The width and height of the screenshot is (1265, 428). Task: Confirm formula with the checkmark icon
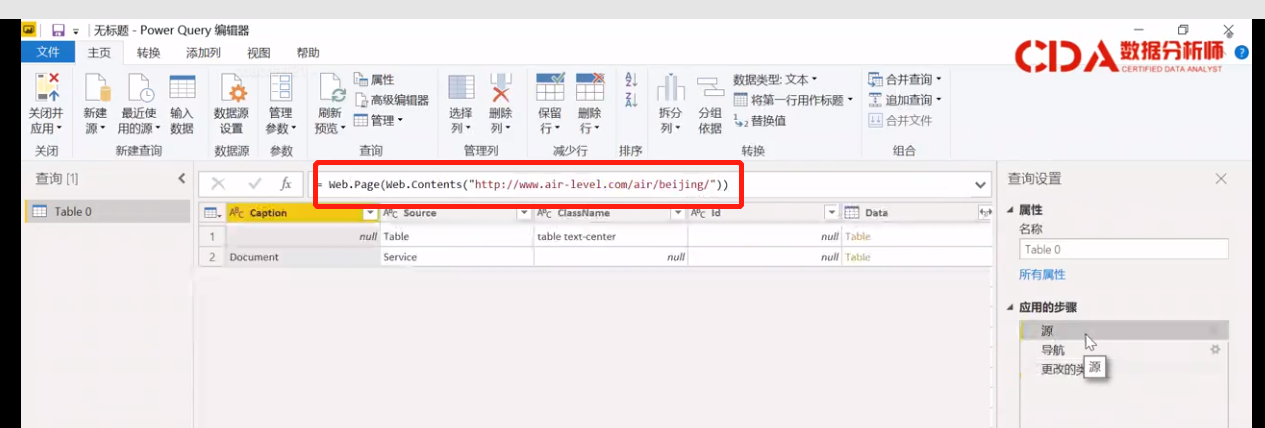click(254, 184)
